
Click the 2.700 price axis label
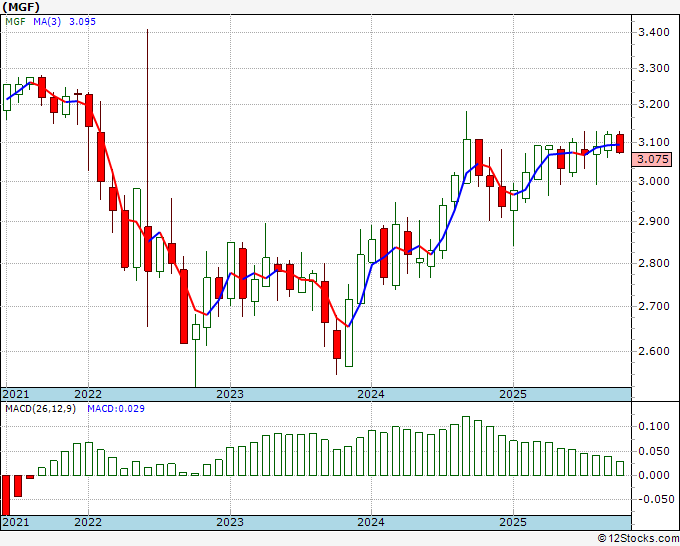pos(654,306)
